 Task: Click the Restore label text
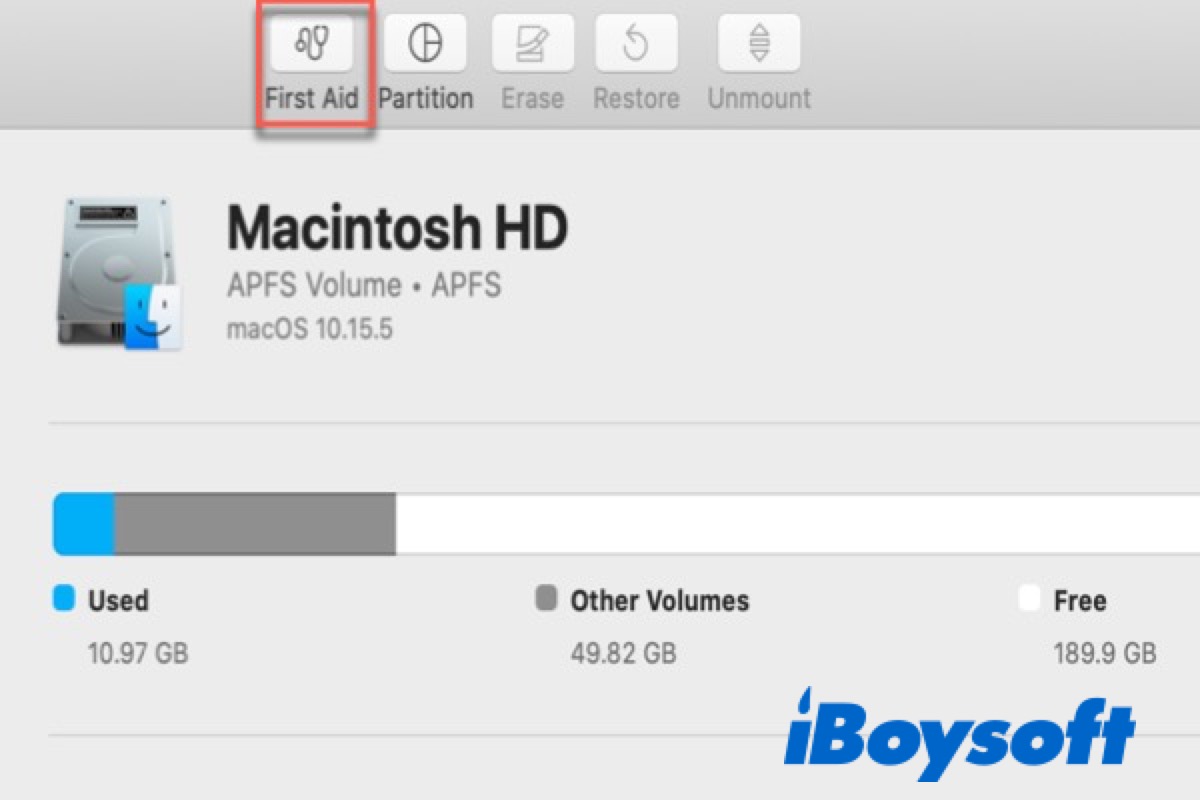point(636,98)
